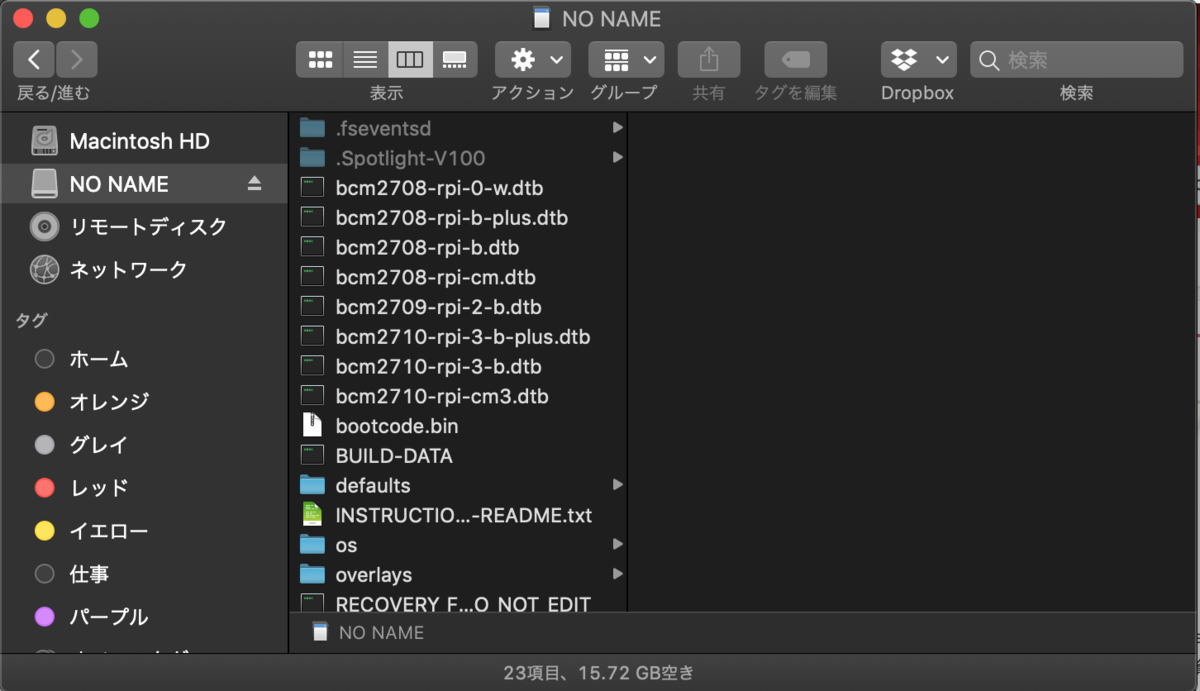Expand the overlays folder arrow
Screen dimensions: 1200x691
pyautogui.click(x=618, y=574)
